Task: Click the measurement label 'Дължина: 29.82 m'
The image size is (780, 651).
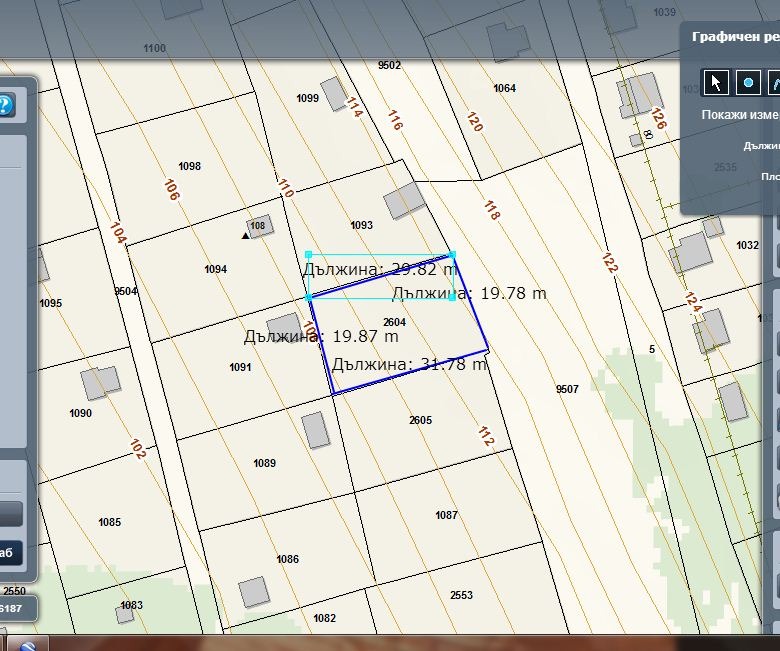Action: pos(380,270)
